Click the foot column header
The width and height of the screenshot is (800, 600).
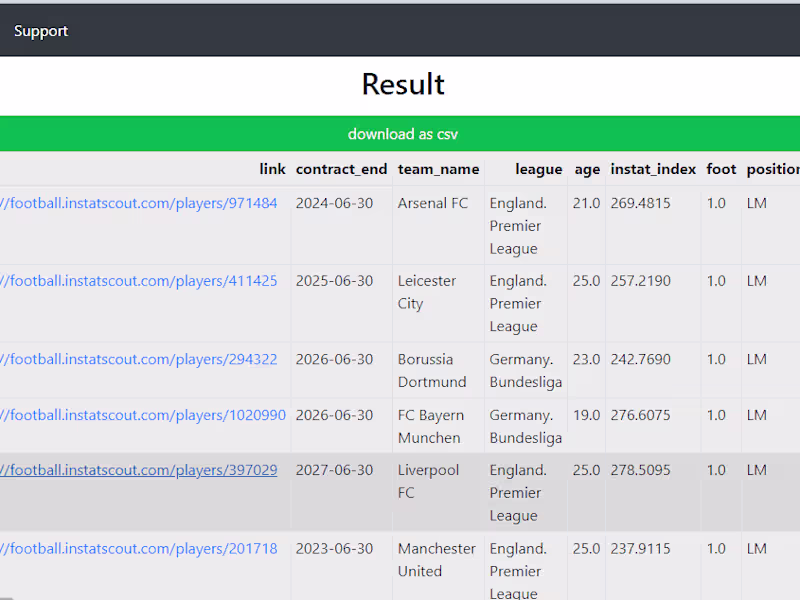(x=721, y=169)
